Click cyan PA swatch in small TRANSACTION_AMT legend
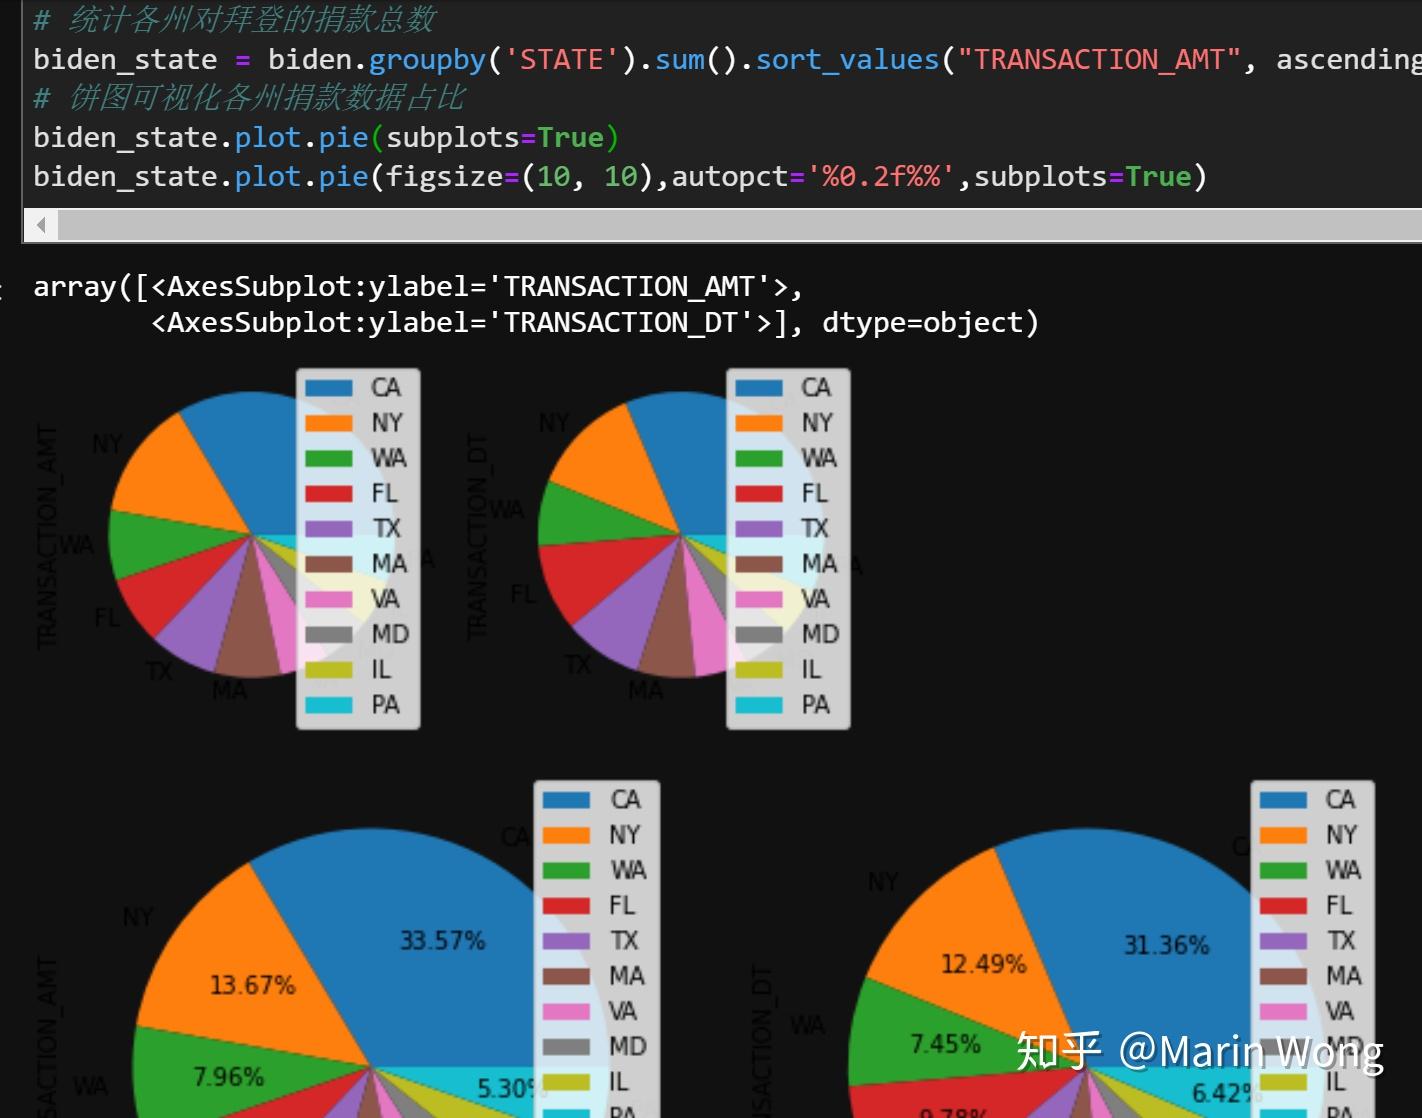This screenshot has width=1422, height=1118. (329, 705)
